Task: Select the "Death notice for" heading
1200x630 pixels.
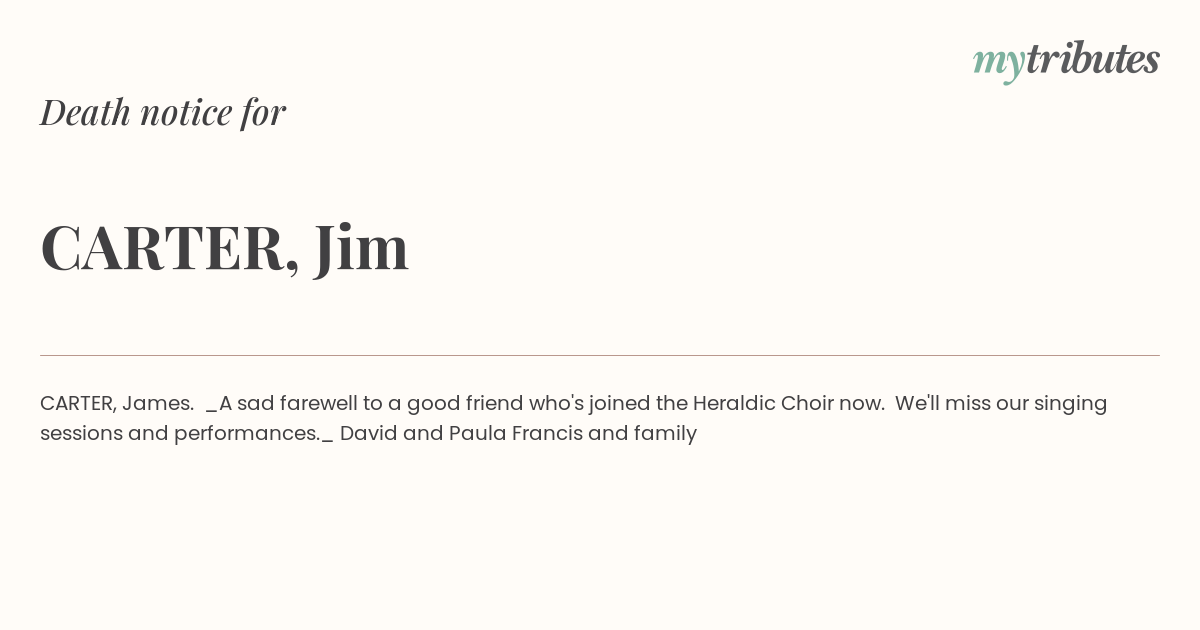Action: tap(163, 112)
